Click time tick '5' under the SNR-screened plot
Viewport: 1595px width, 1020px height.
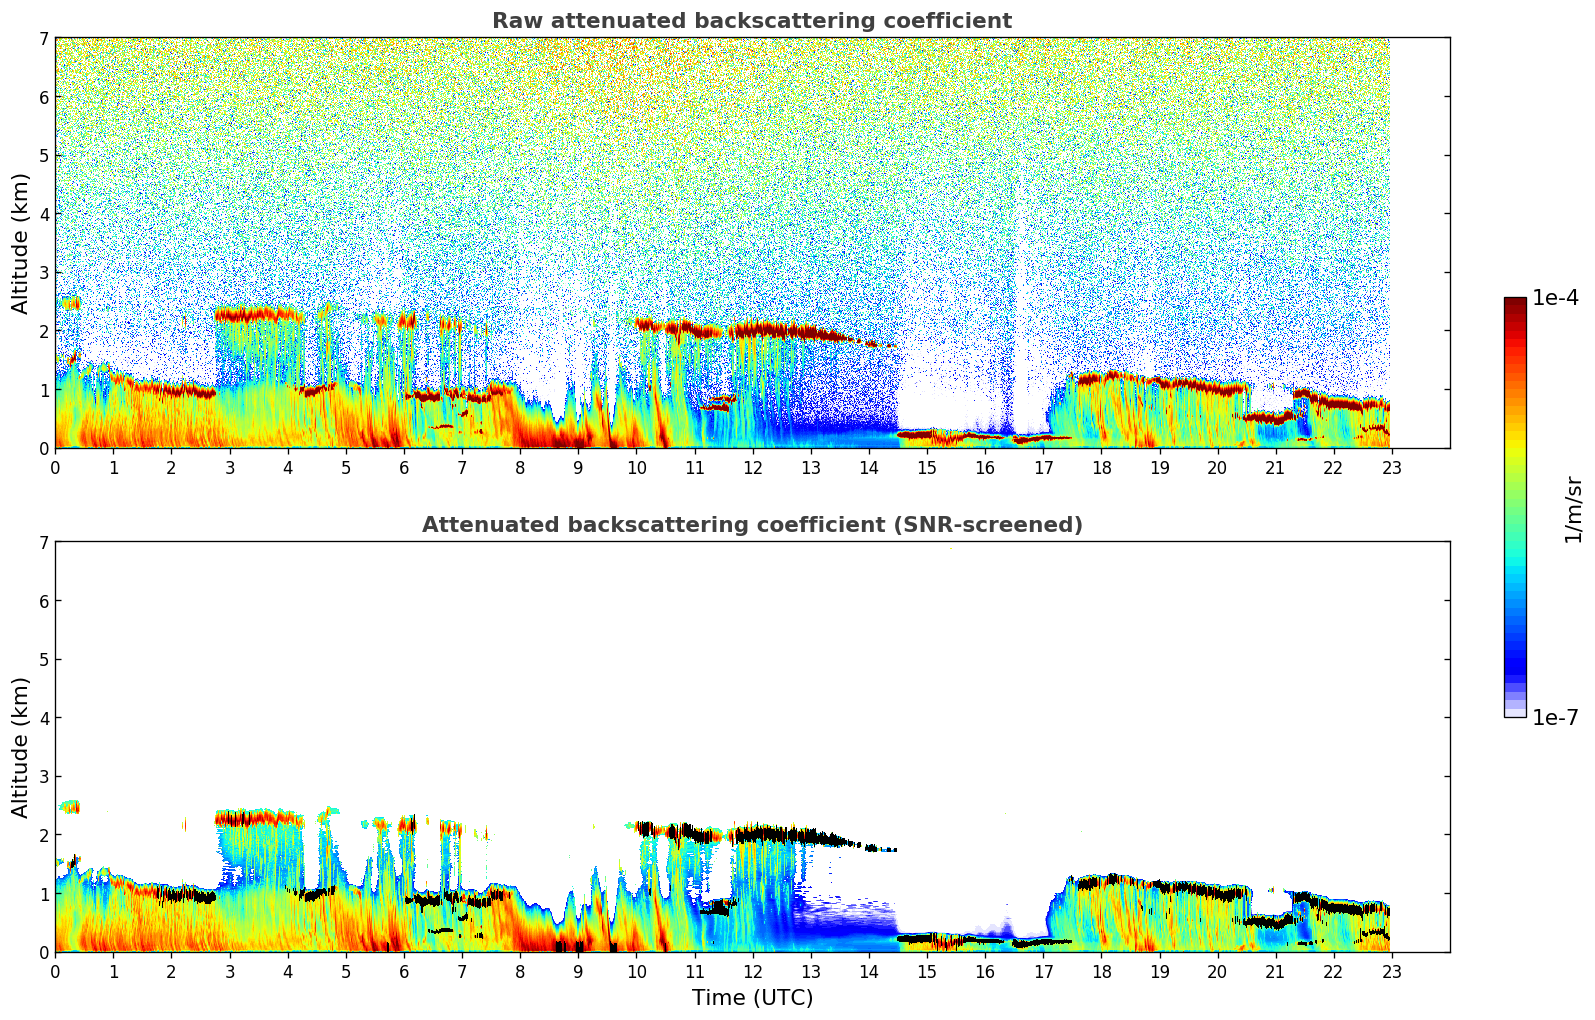pyautogui.click(x=346, y=972)
